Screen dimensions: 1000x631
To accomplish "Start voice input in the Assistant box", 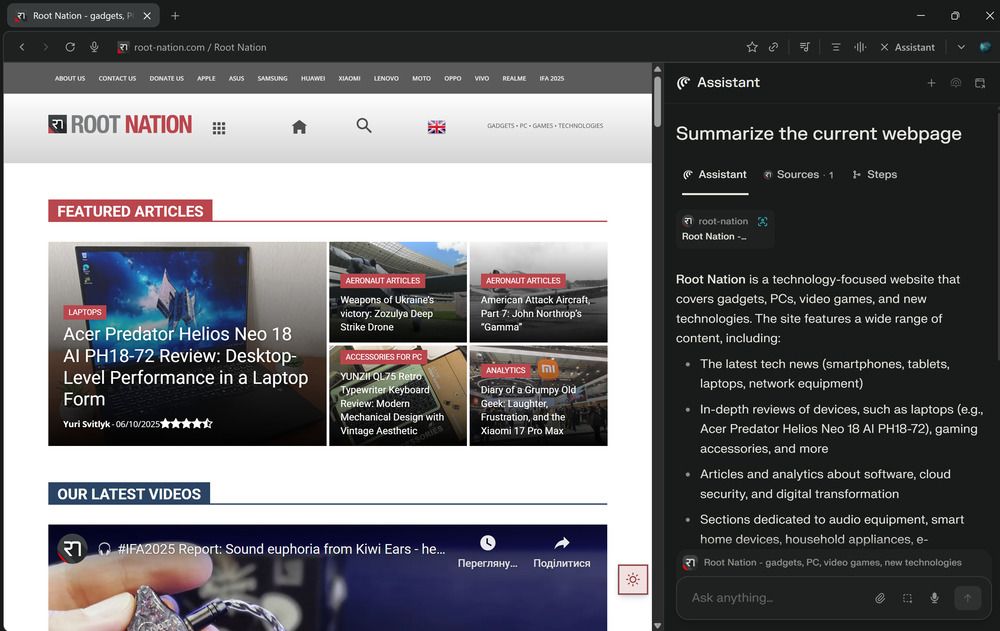I will click(x=934, y=598).
